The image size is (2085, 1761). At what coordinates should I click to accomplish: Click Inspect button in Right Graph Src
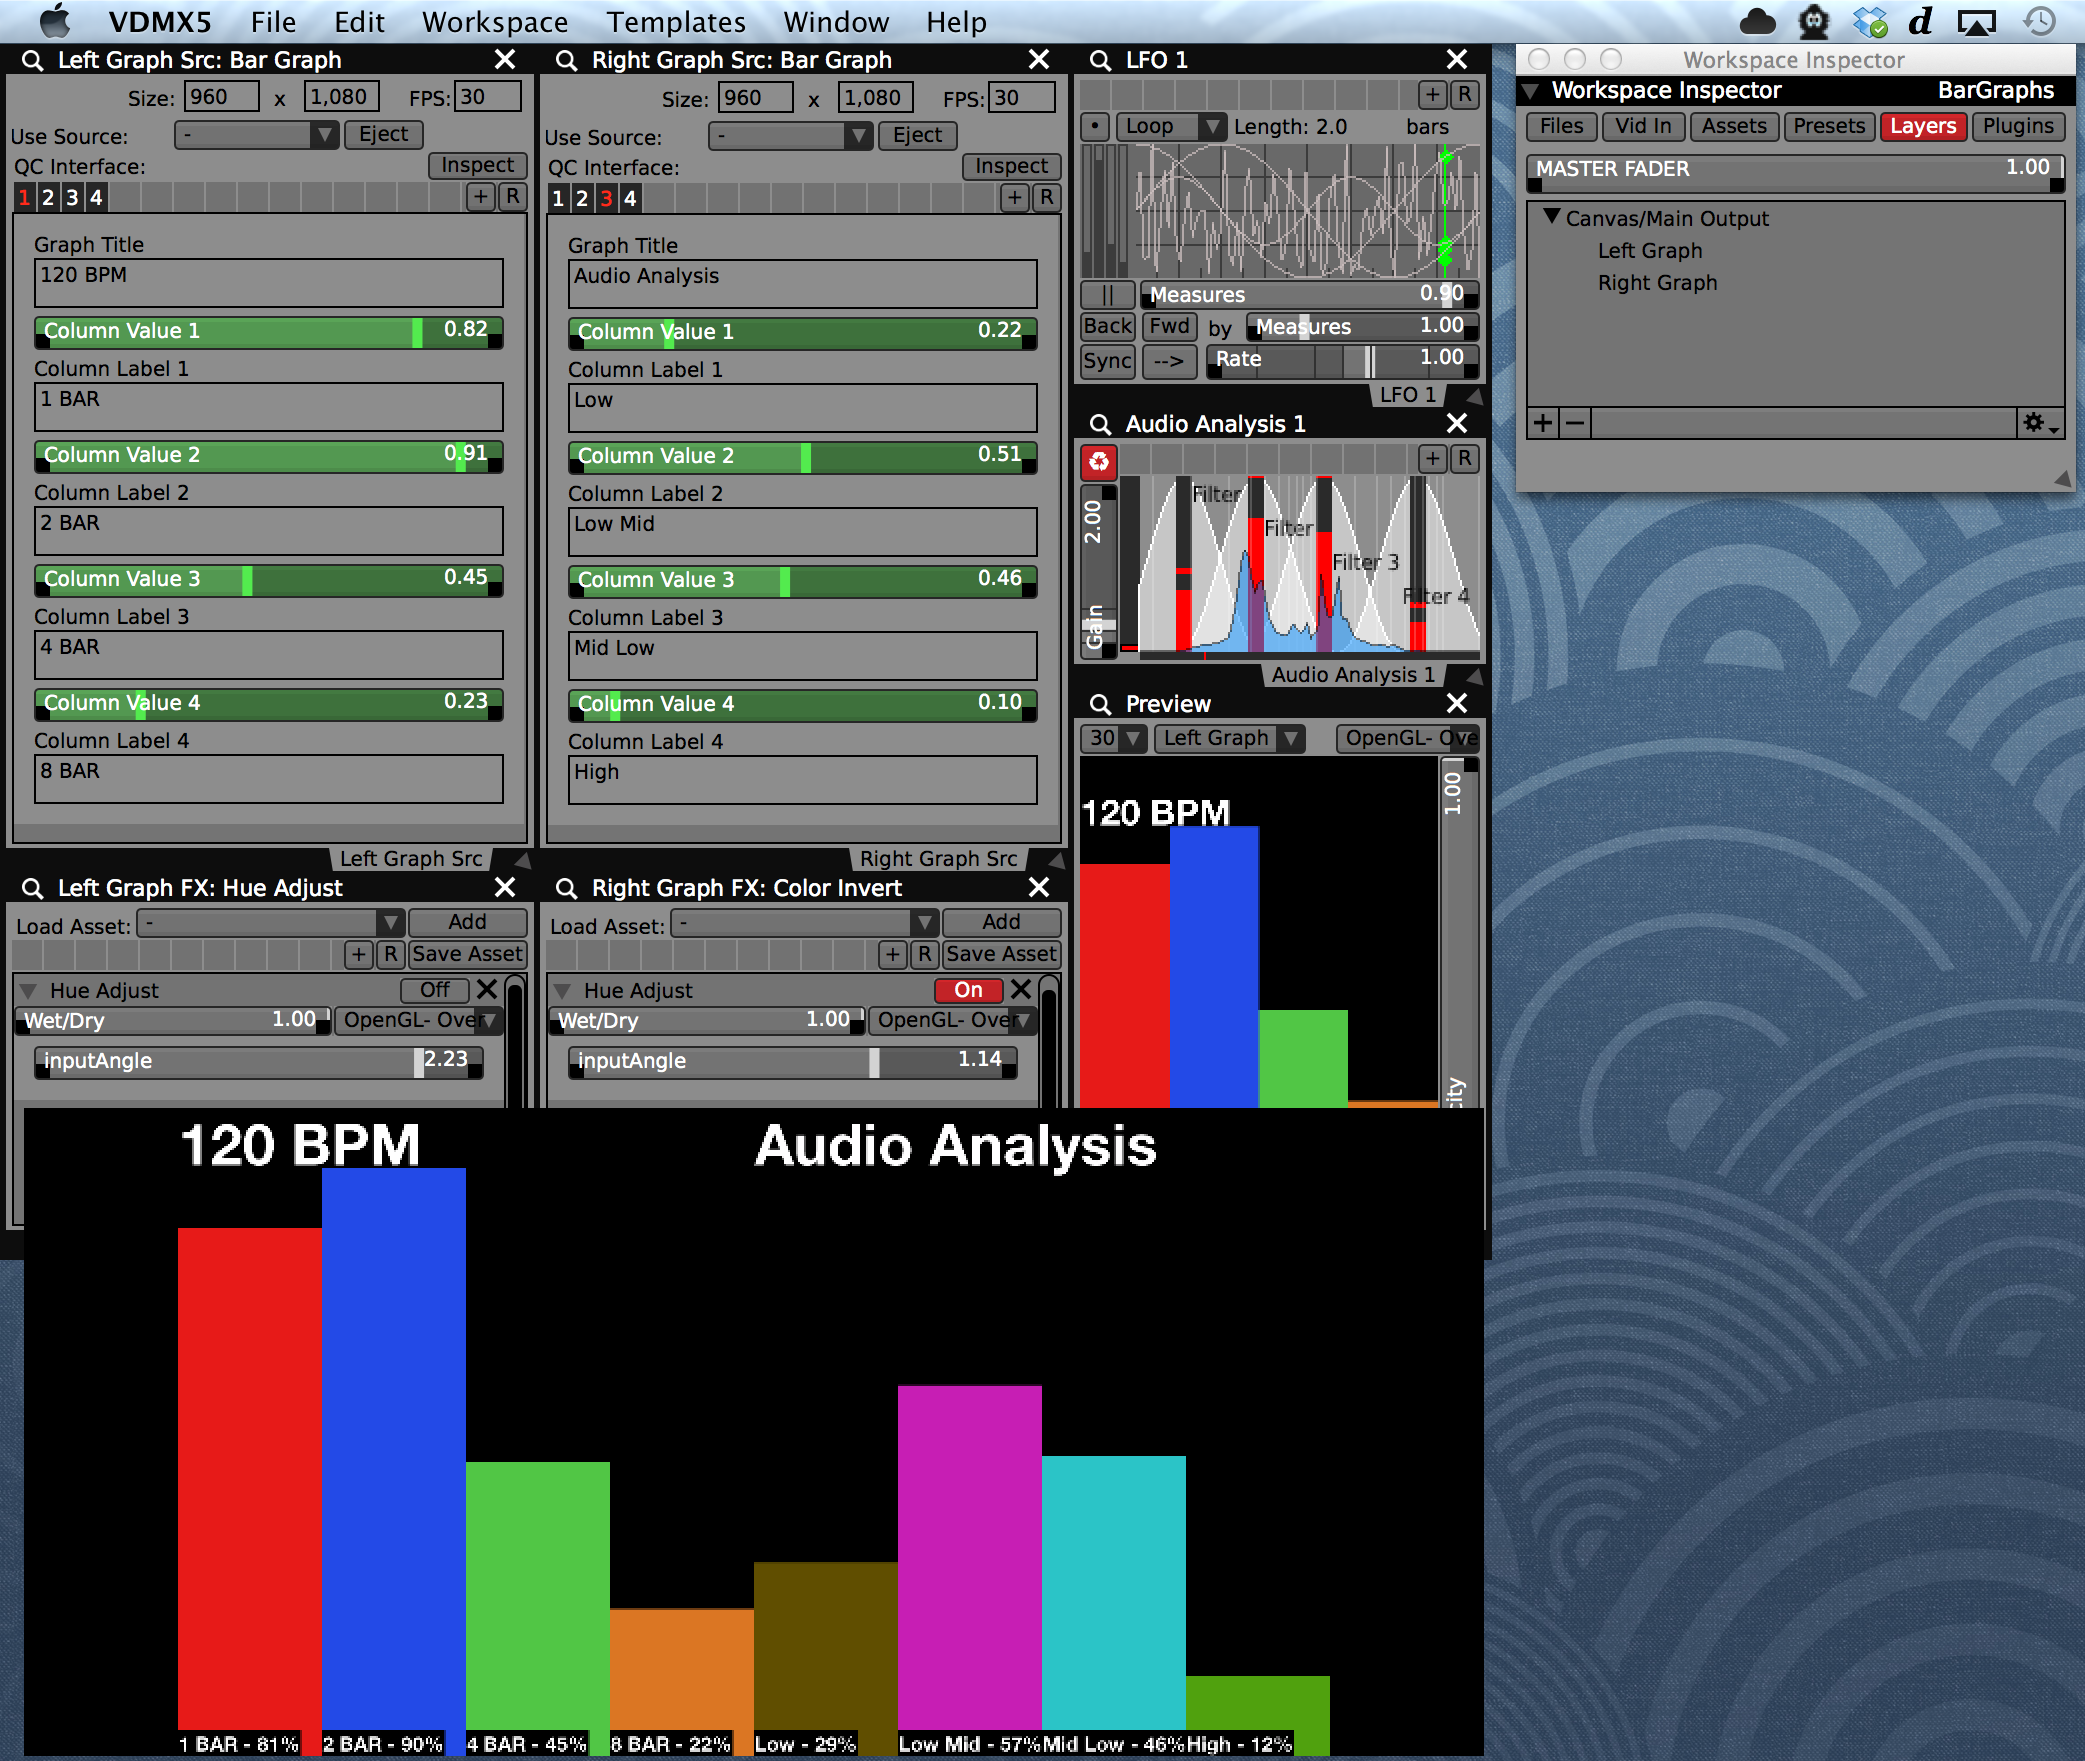tap(1011, 167)
